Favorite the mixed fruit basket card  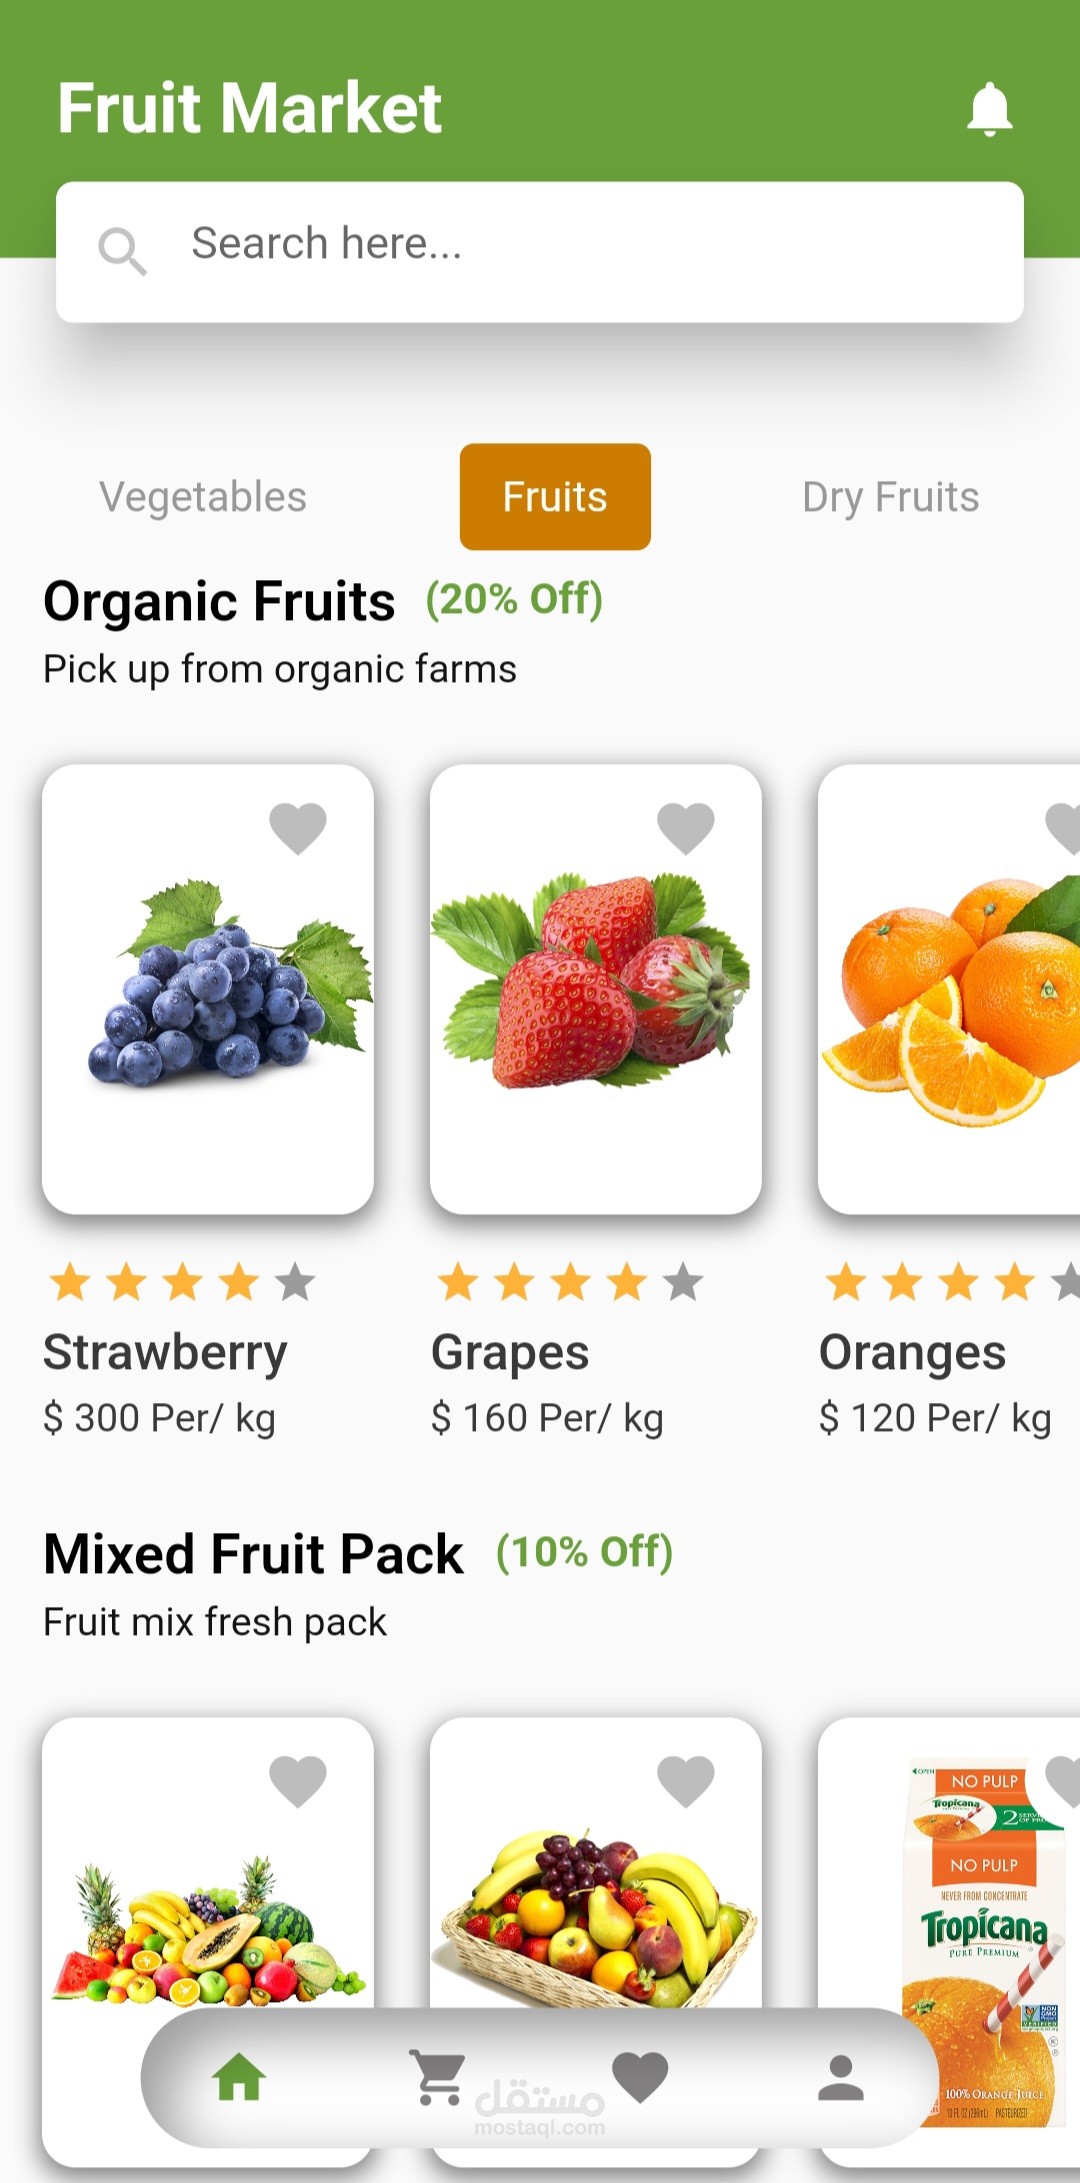686,1781
